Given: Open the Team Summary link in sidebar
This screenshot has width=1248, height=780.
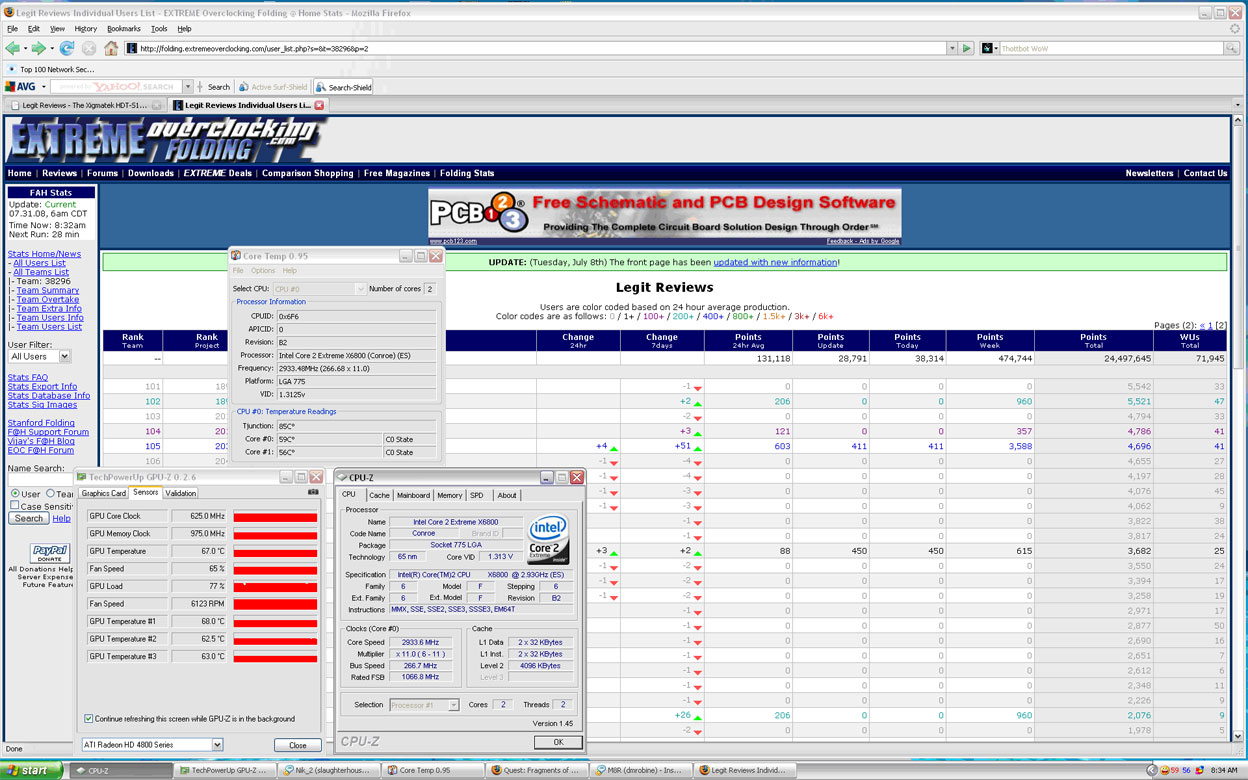Looking at the screenshot, I should [47, 290].
